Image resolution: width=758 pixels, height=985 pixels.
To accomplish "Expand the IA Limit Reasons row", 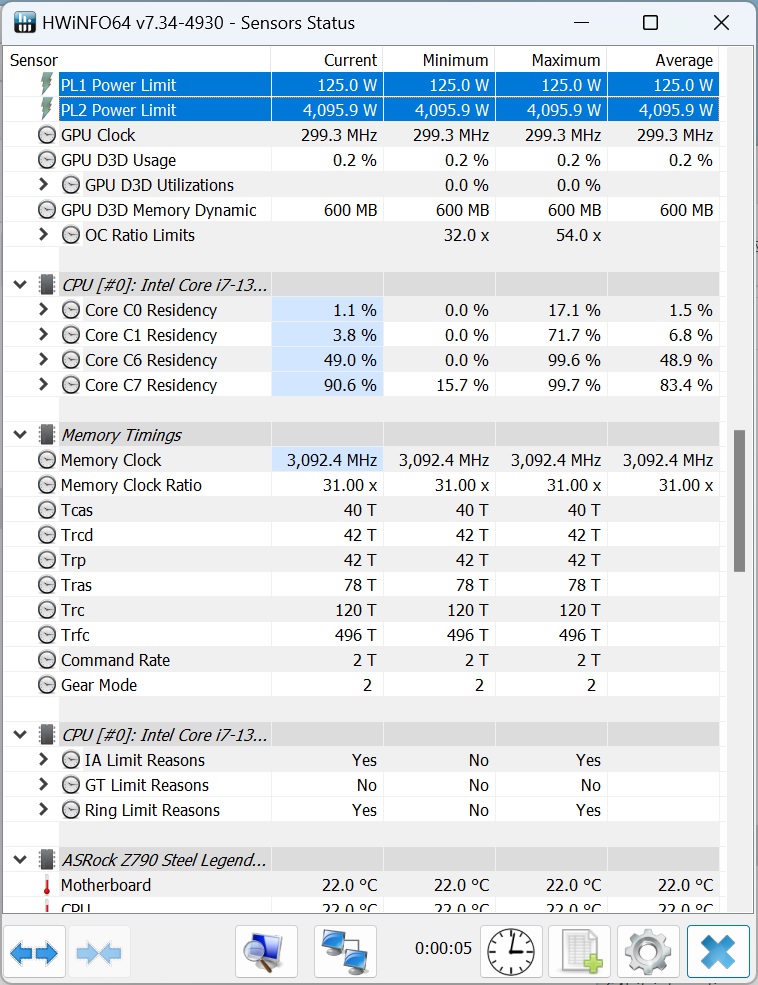I will 43,760.
